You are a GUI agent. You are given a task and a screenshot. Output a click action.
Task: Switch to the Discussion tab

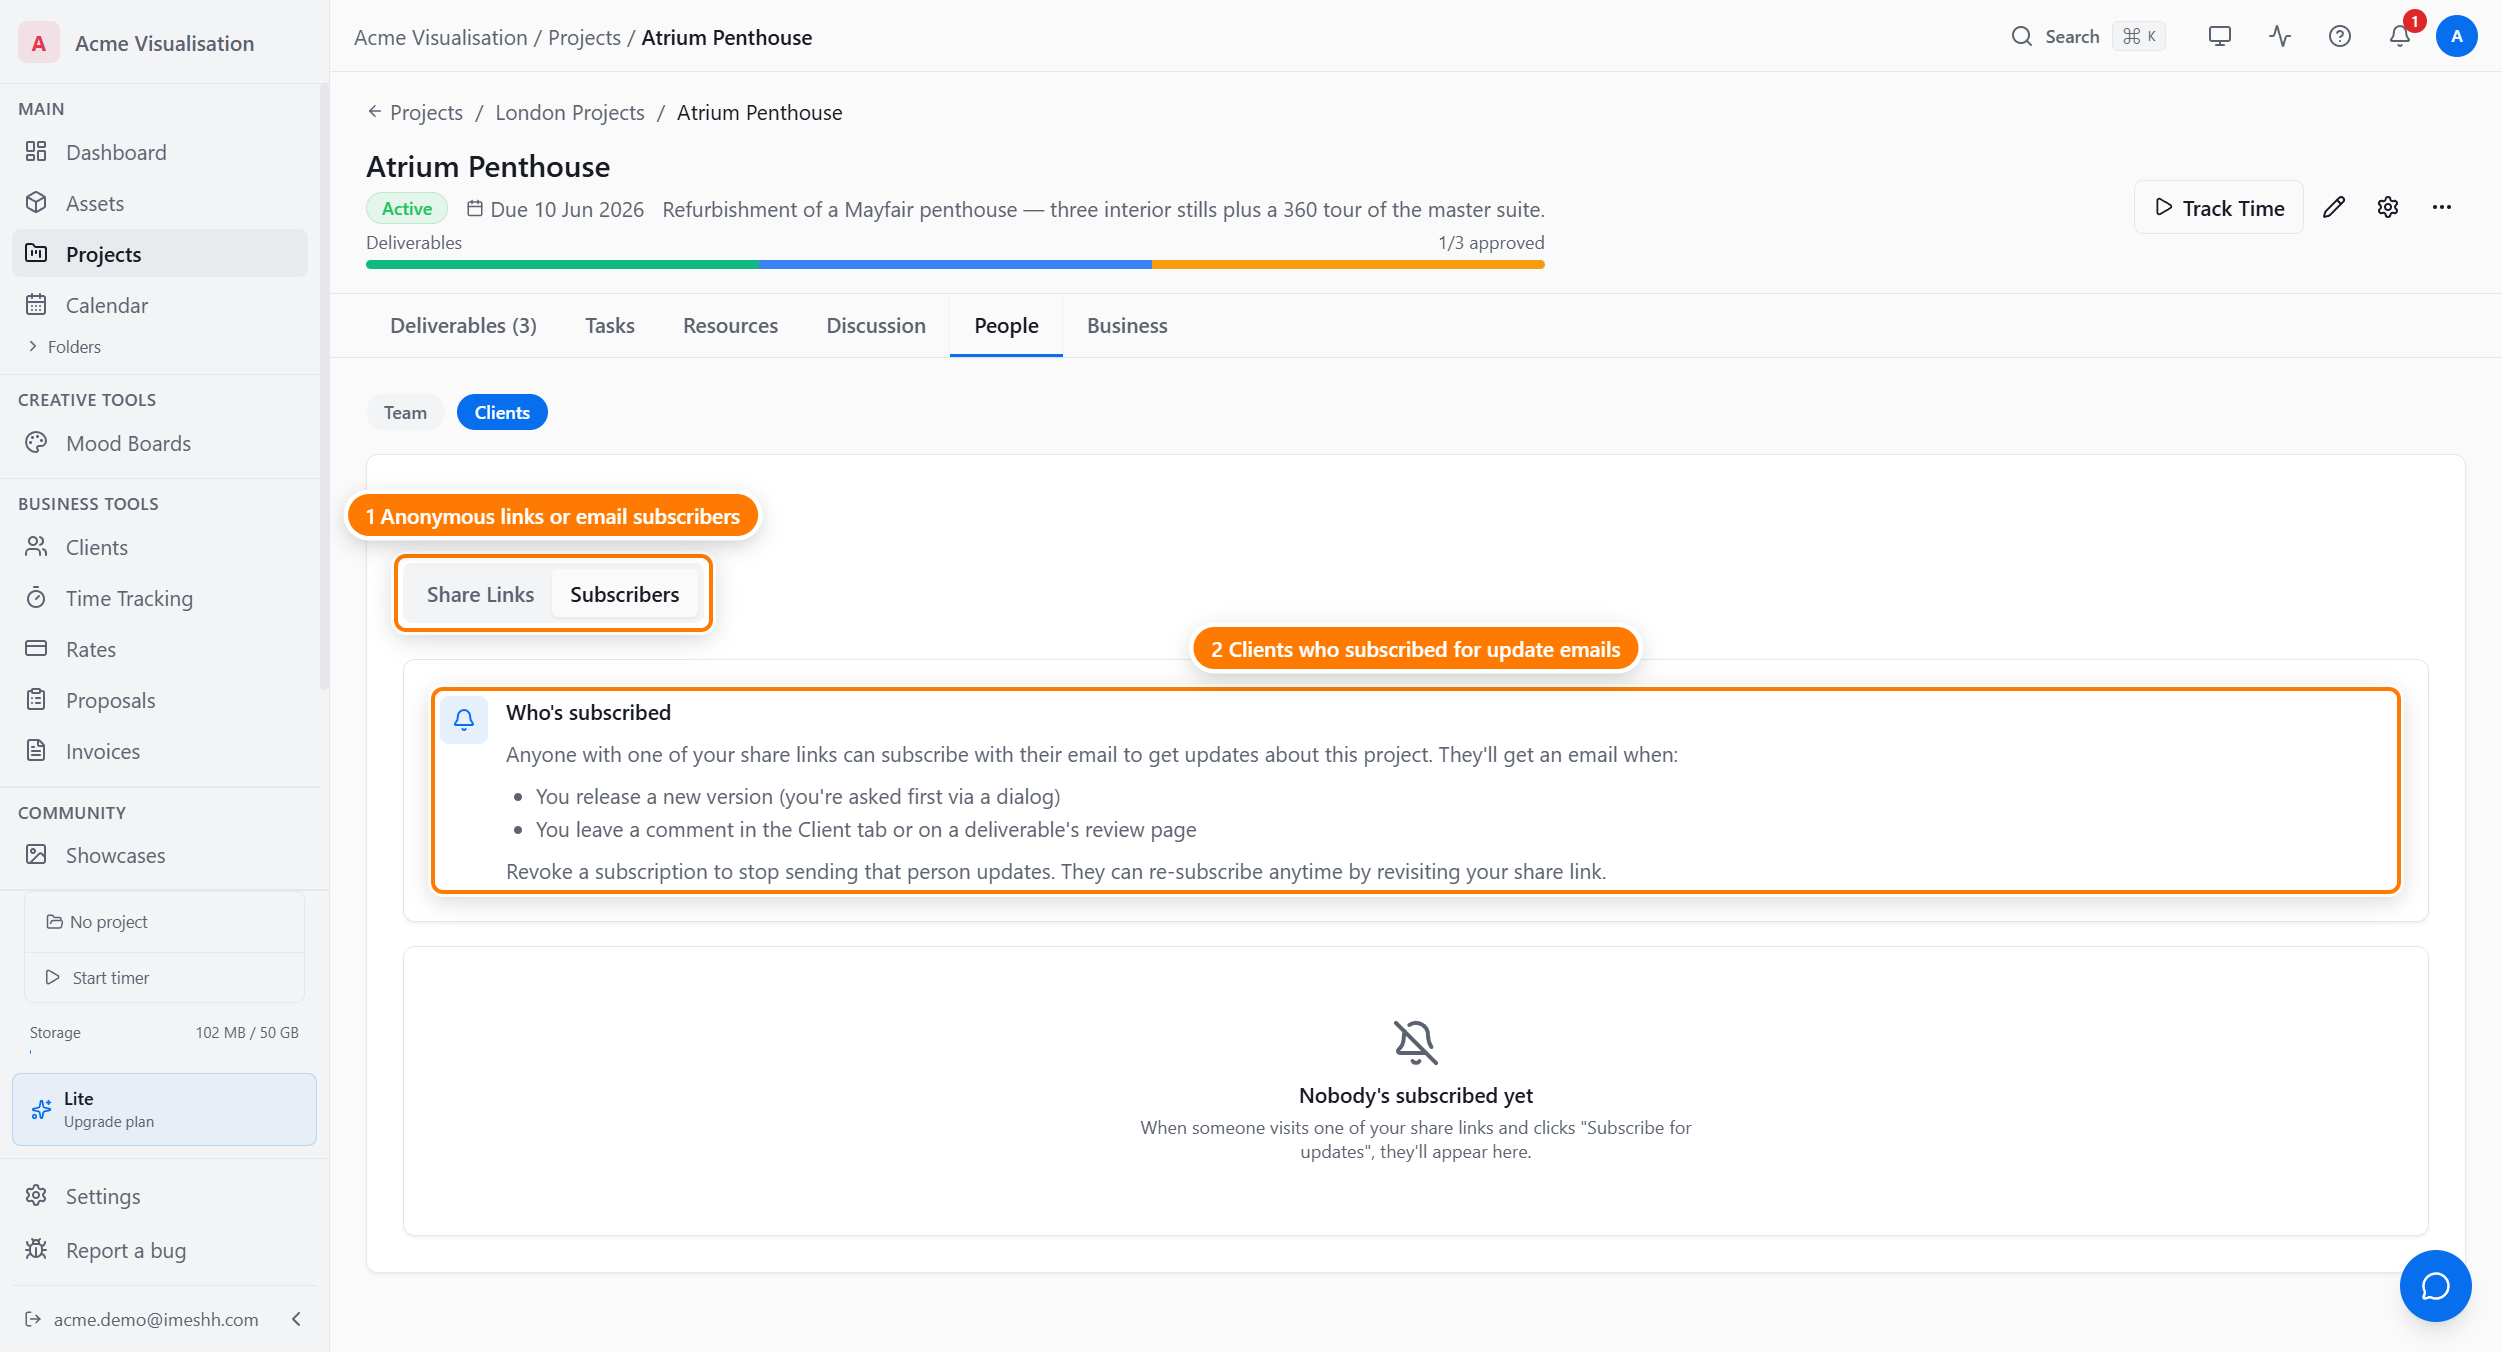(876, 326)
